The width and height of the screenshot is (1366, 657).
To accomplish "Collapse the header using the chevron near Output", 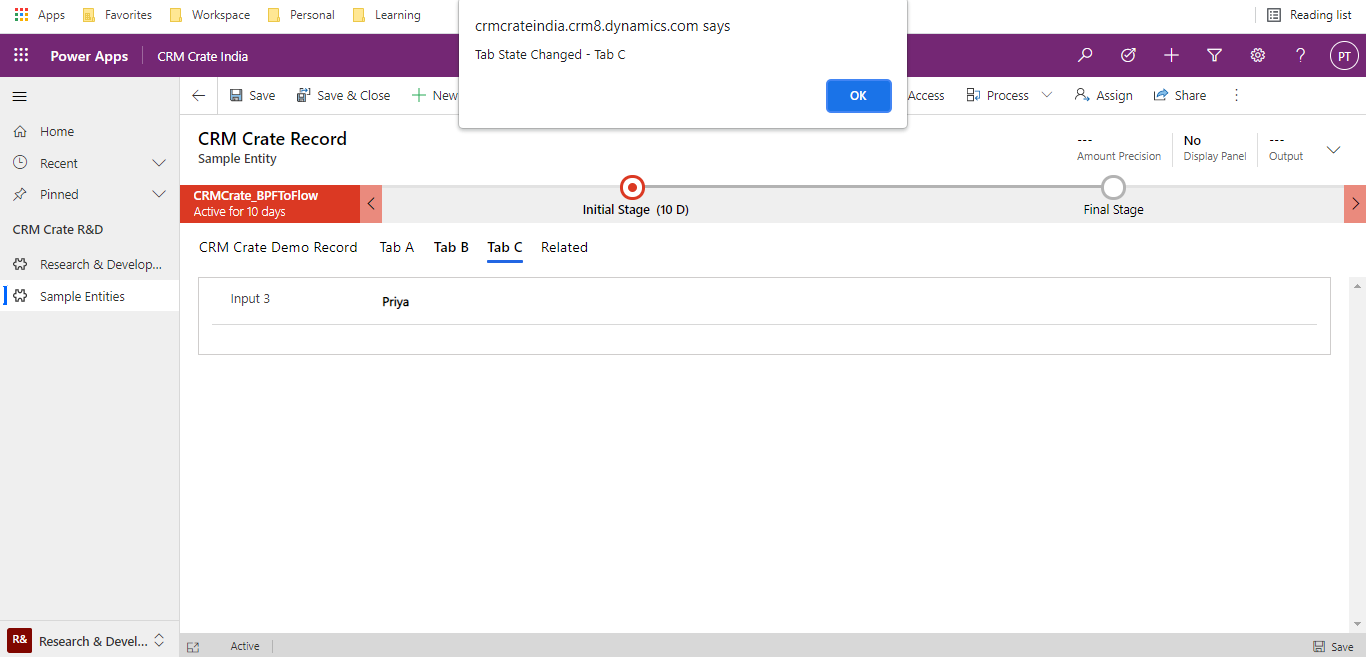I will click(1333, 149).
